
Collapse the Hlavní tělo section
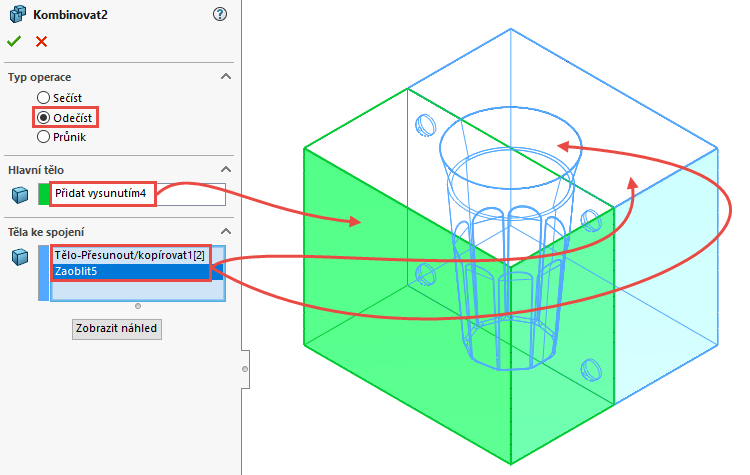point(226,169)
